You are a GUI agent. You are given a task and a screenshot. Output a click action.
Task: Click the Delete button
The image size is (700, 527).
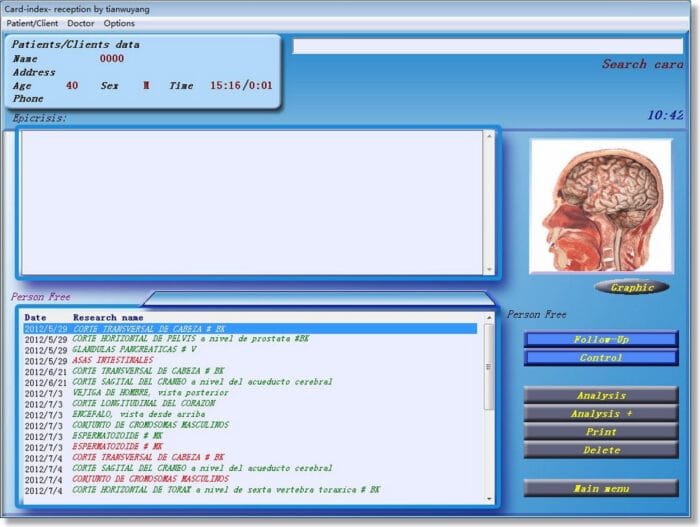click(x=601, y=450)
